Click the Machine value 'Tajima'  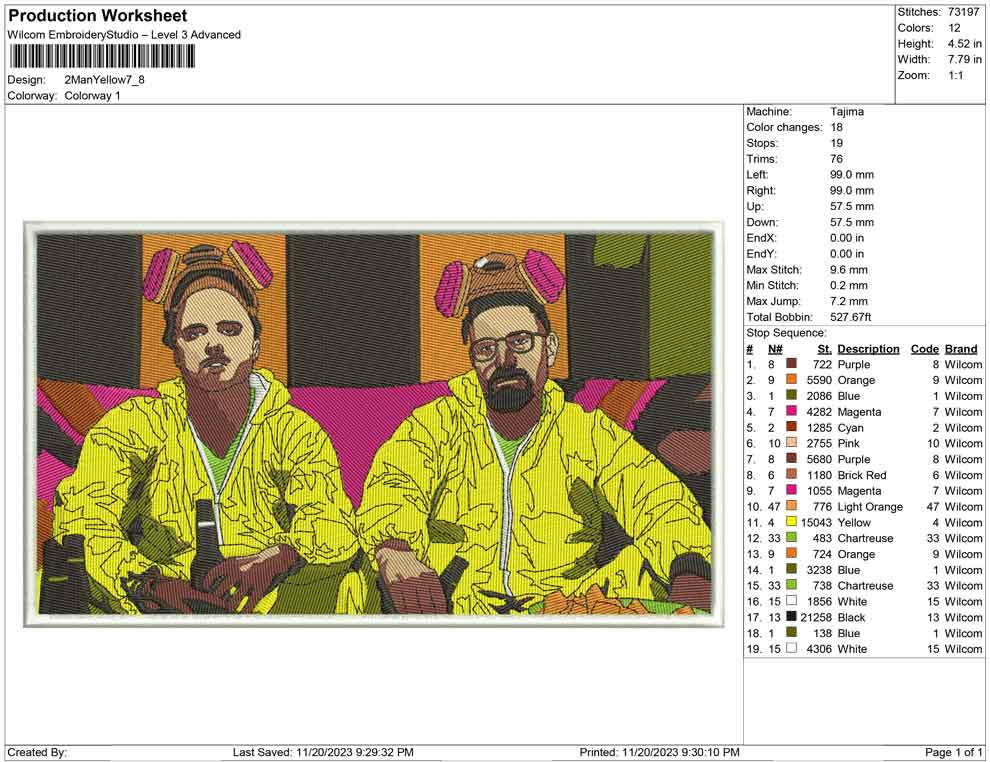847,112
